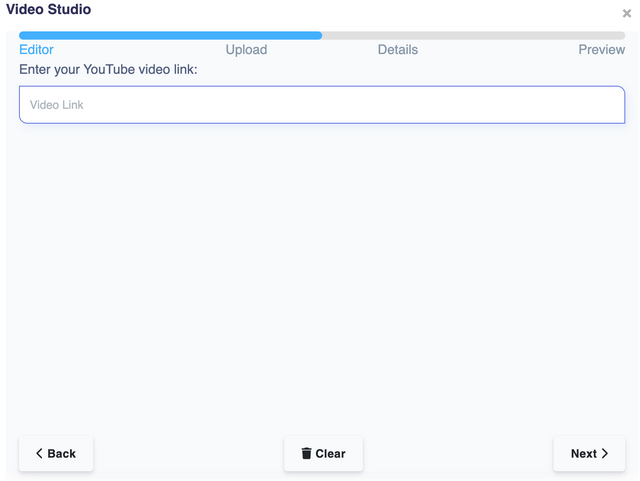Image resolution: width=640 pixels, height=481 pixels.
Task: Click the "Video Link" placeholder text
Action: point(57,105)
